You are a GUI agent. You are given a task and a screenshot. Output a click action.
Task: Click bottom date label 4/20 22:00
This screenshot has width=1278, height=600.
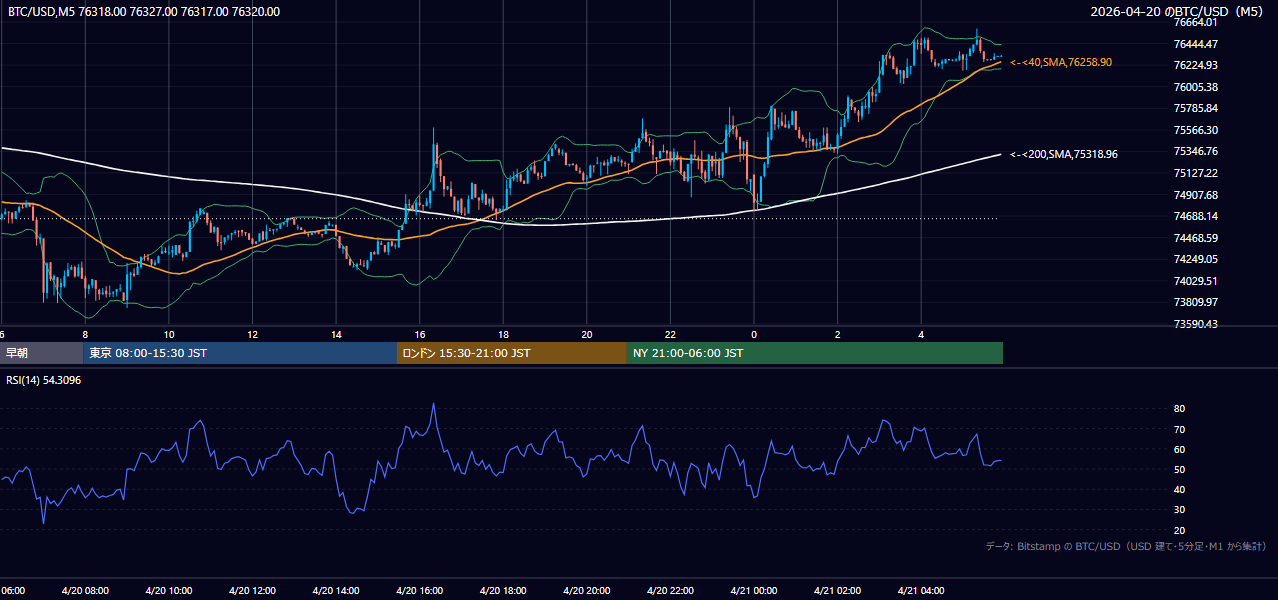pyautogui.click(x=670, y=591)
